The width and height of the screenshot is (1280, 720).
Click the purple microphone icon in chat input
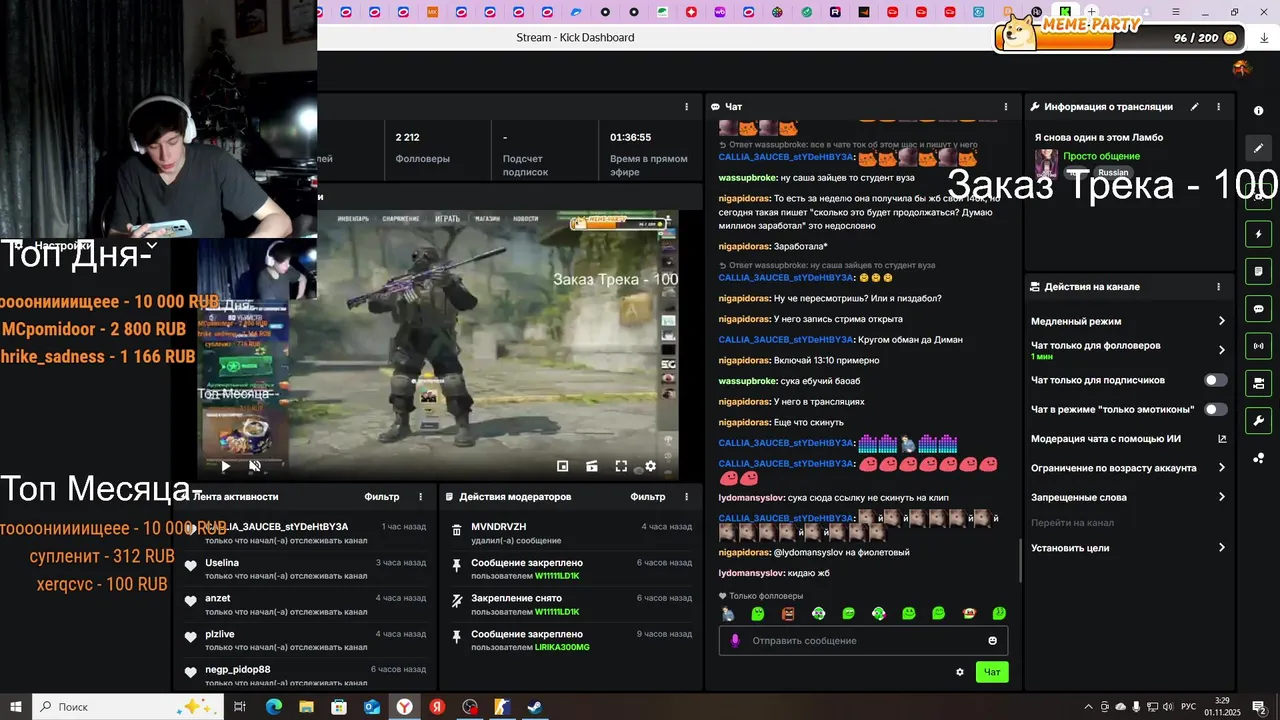click(x=735, y=641)
